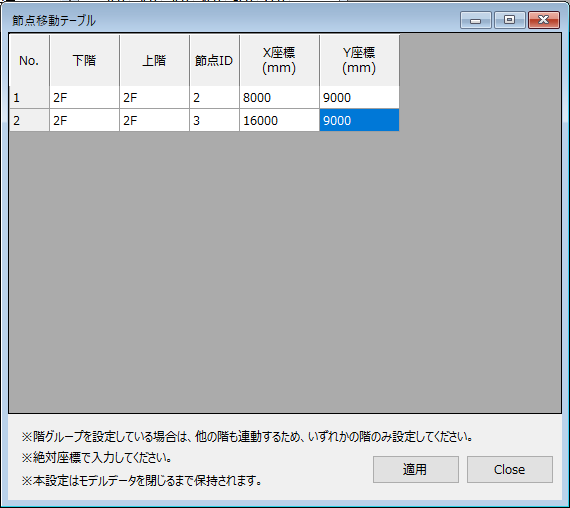Select the 下階 cell in row 1

pos(84,97)
